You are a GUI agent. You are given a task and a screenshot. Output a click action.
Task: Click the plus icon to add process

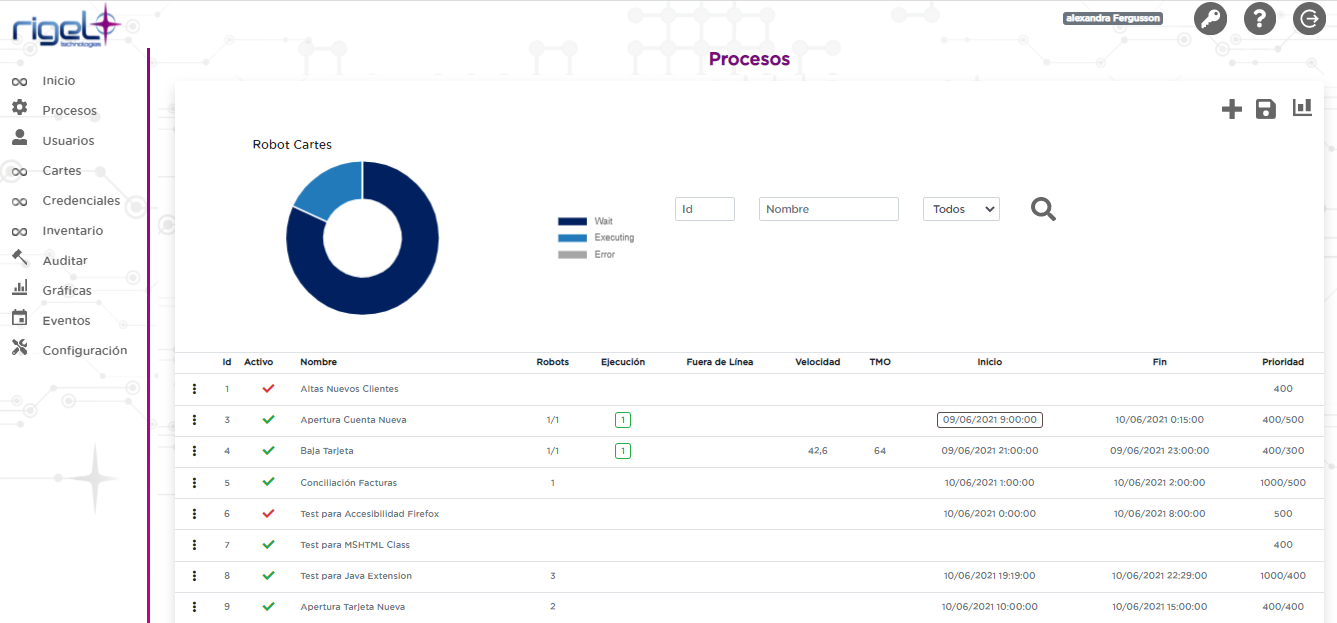tap(1232, 109)
